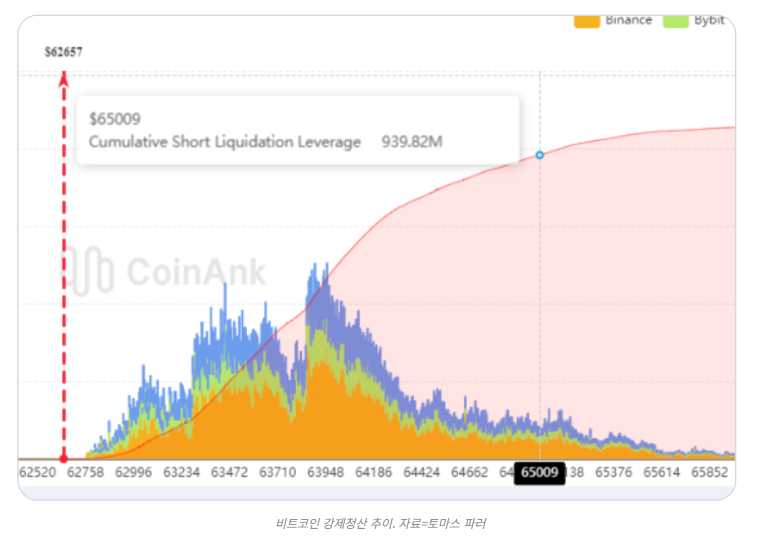This screenshot has height=547, width=760.
Task: Click the Binance legend label
Action: (628, 20)
